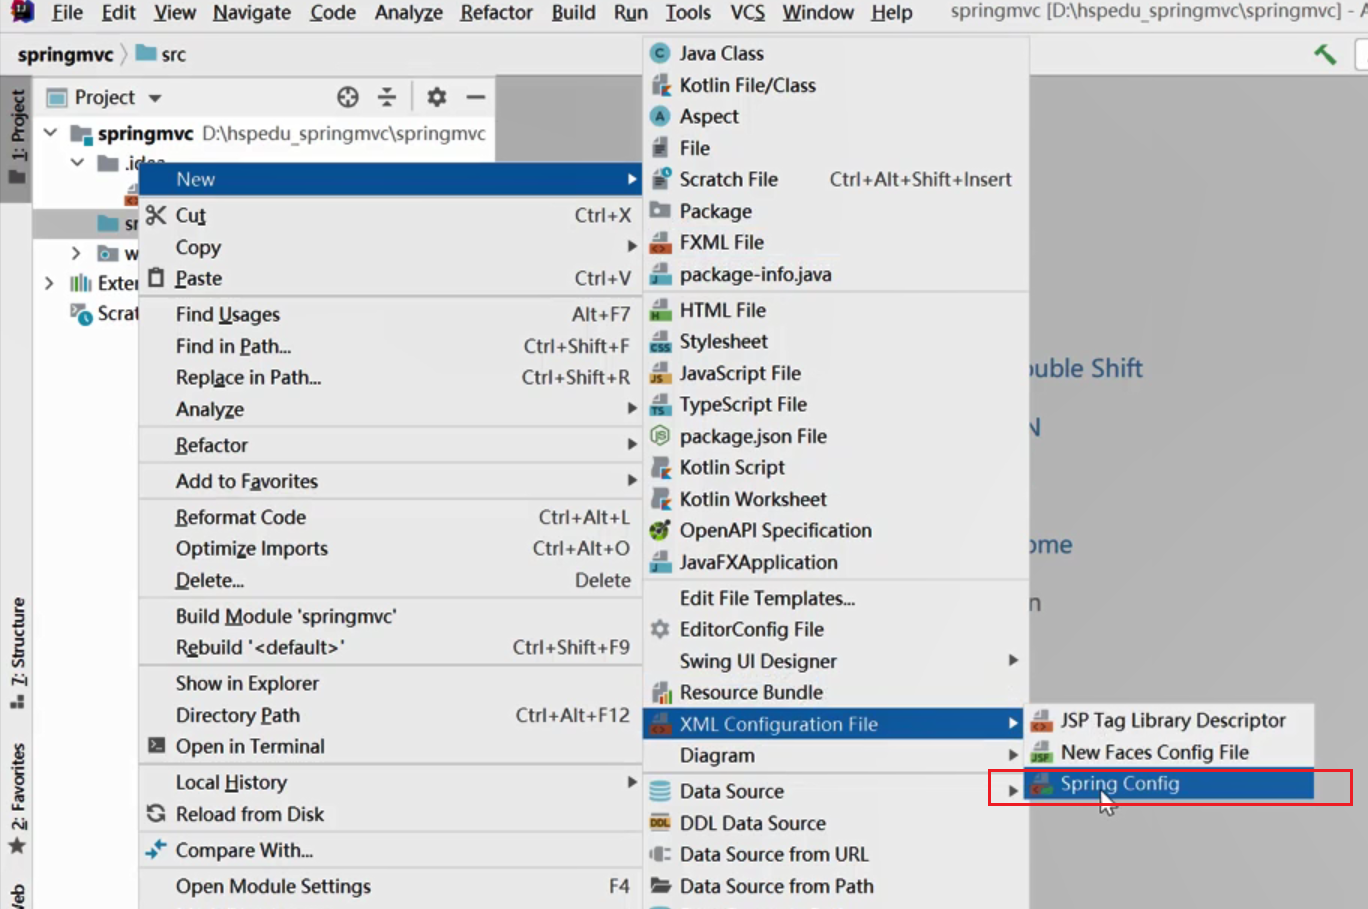Select Find Usages entry
This screenshot has height=909, width=1368.
tap(390, 314)
